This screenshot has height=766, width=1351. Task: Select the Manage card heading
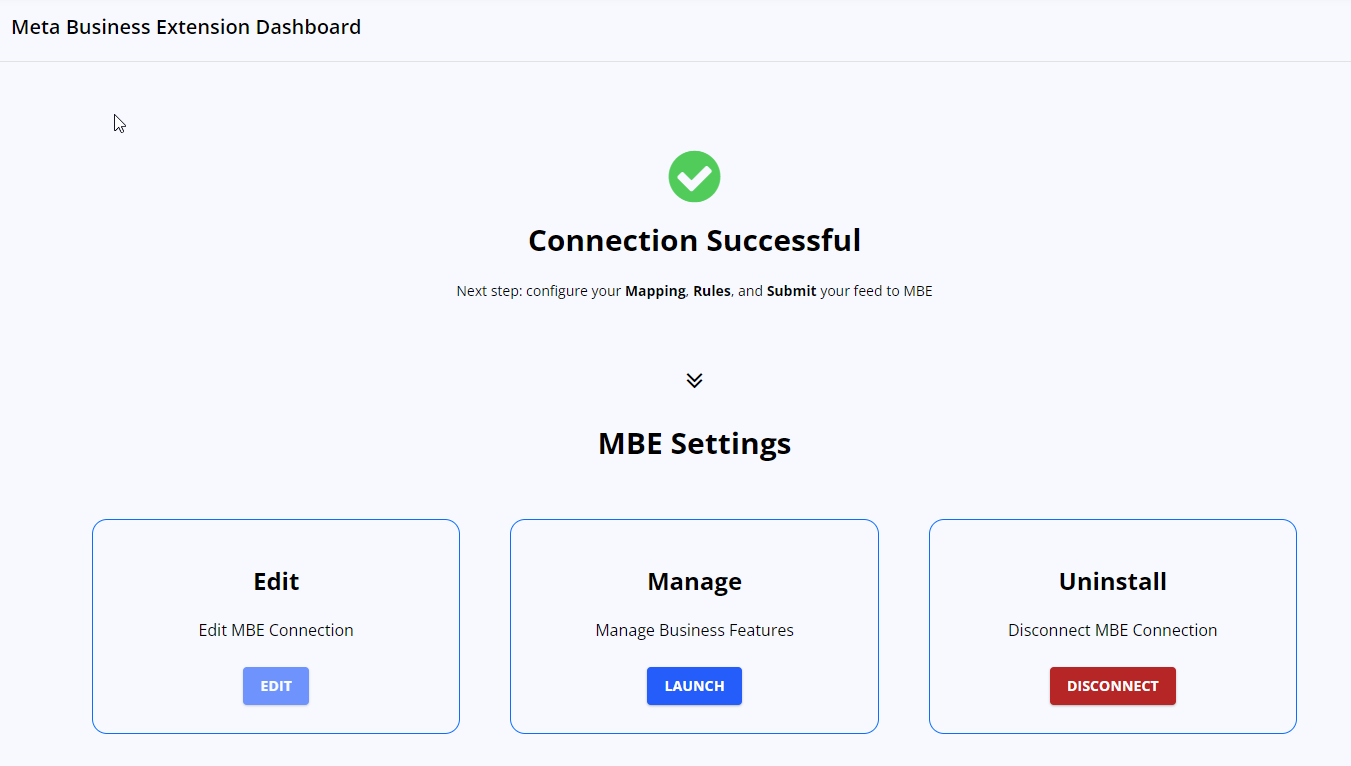click(694, 581)
